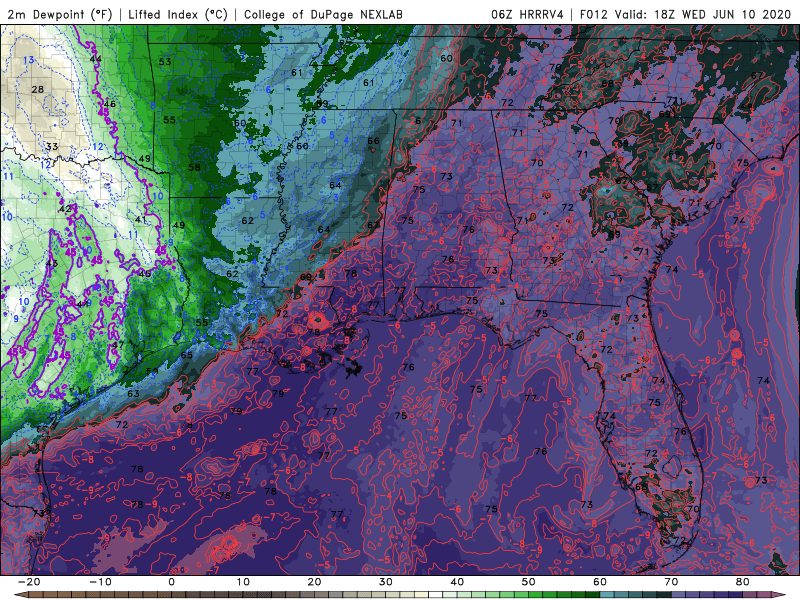
Task: Click the '20' label on the color scale
Action: coord(314,582)
